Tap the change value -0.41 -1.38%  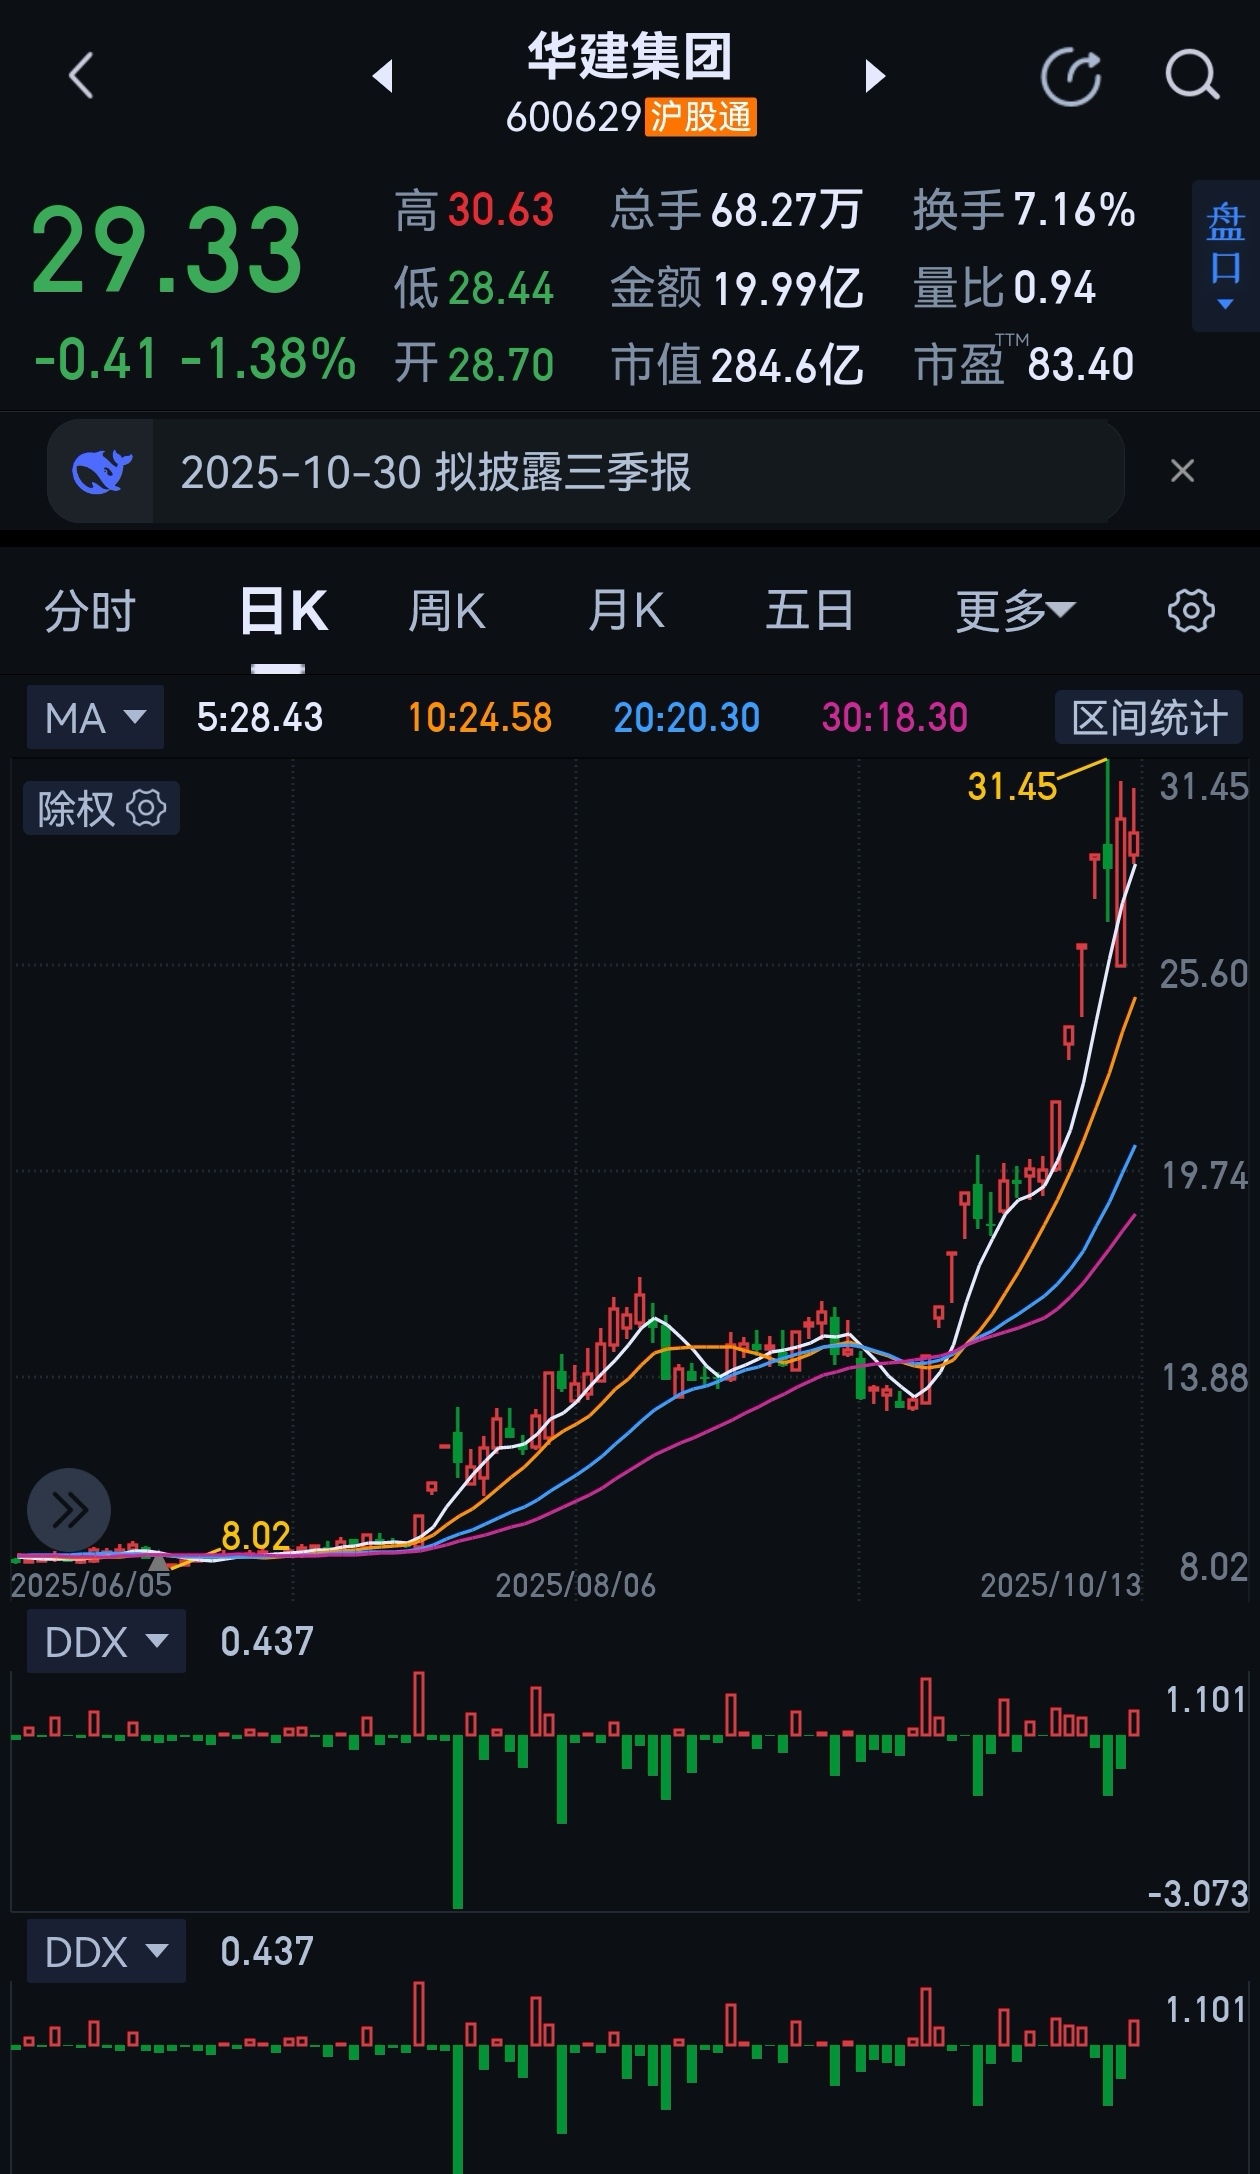[195, 359]
